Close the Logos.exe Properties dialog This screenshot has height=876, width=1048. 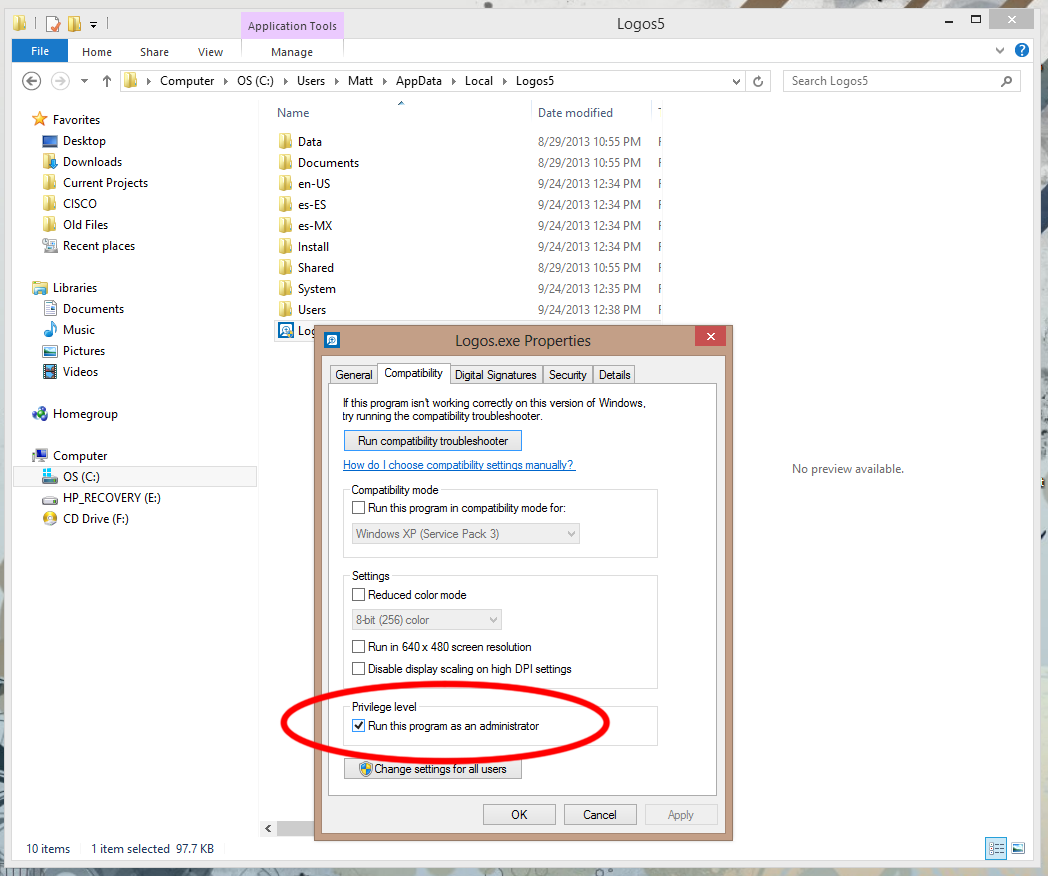[710, 337]
